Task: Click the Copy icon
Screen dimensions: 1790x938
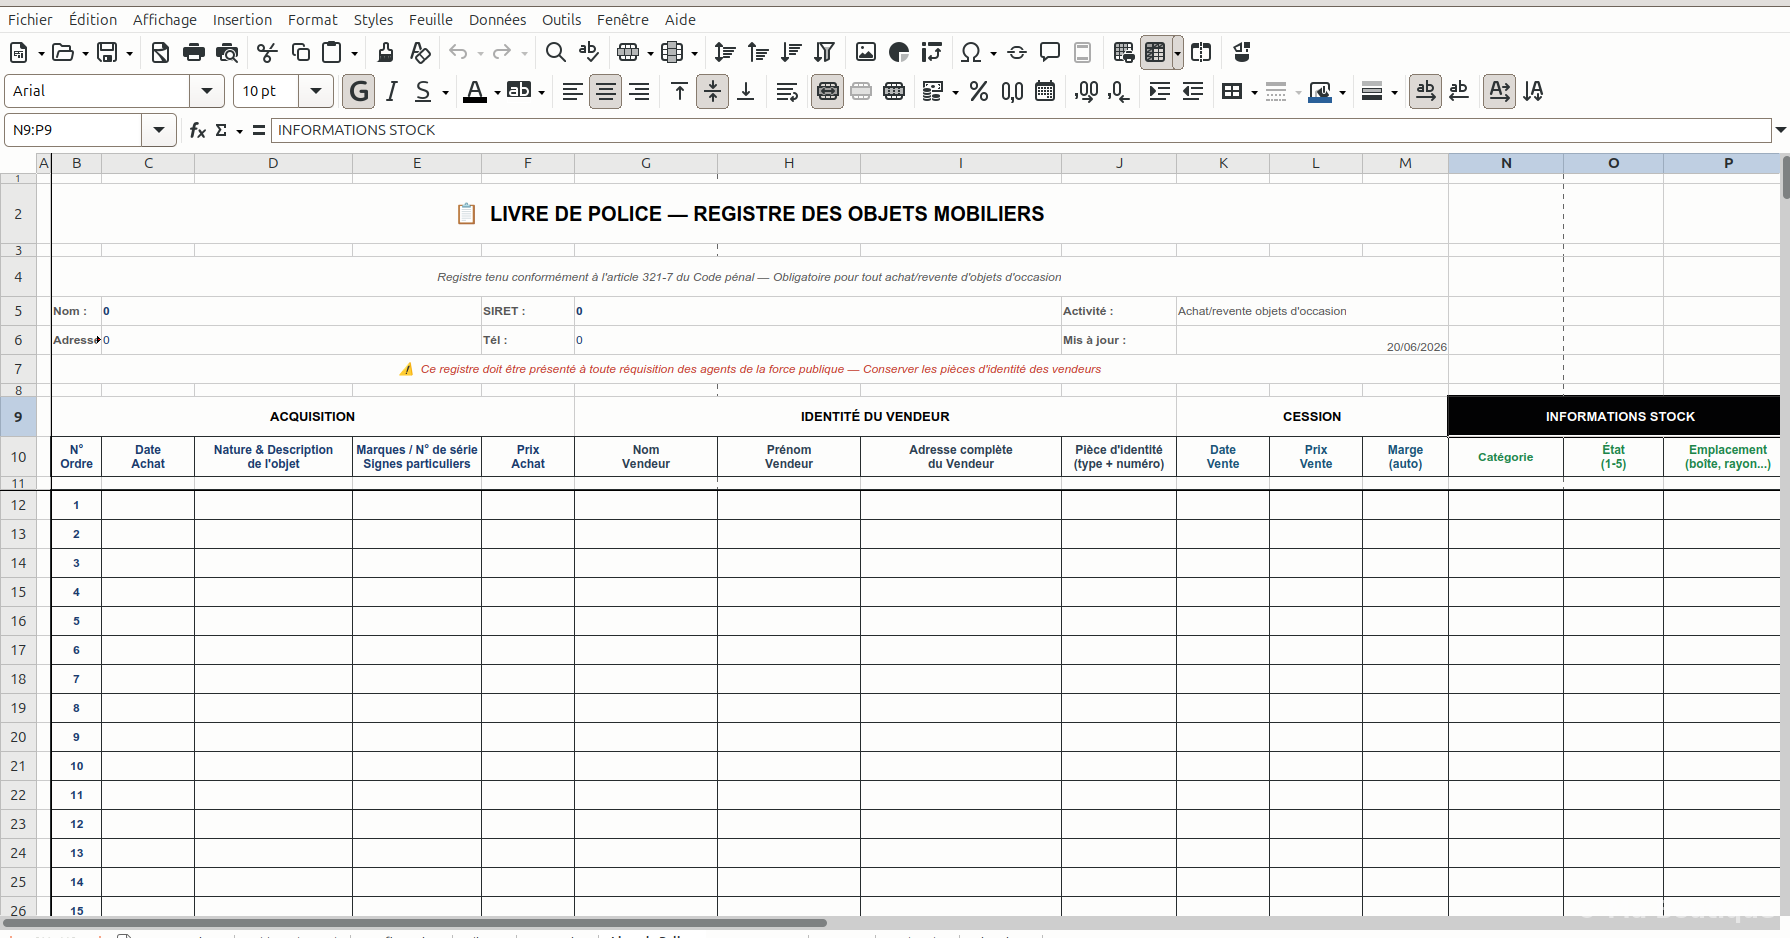Action: (300, 52)
